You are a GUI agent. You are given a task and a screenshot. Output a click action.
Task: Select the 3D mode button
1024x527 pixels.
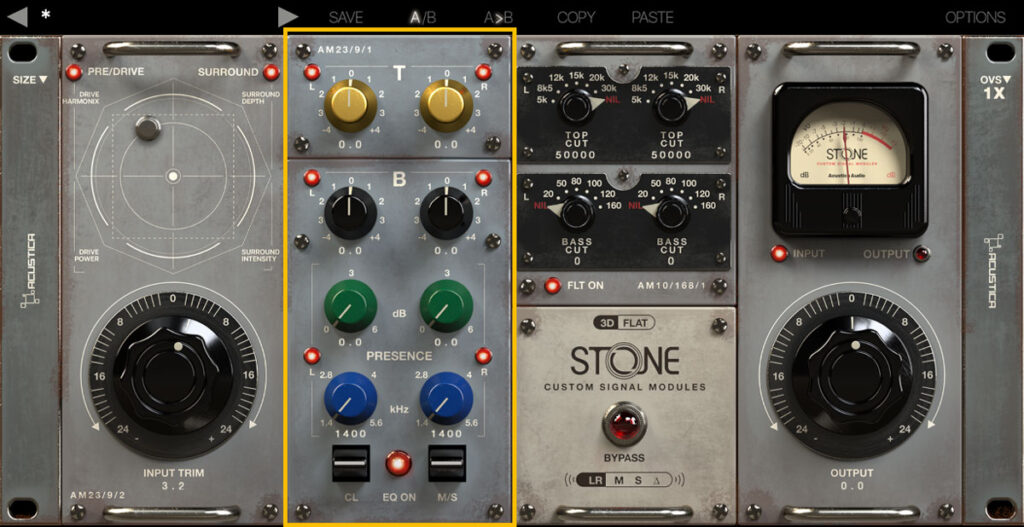click(605, 322)
